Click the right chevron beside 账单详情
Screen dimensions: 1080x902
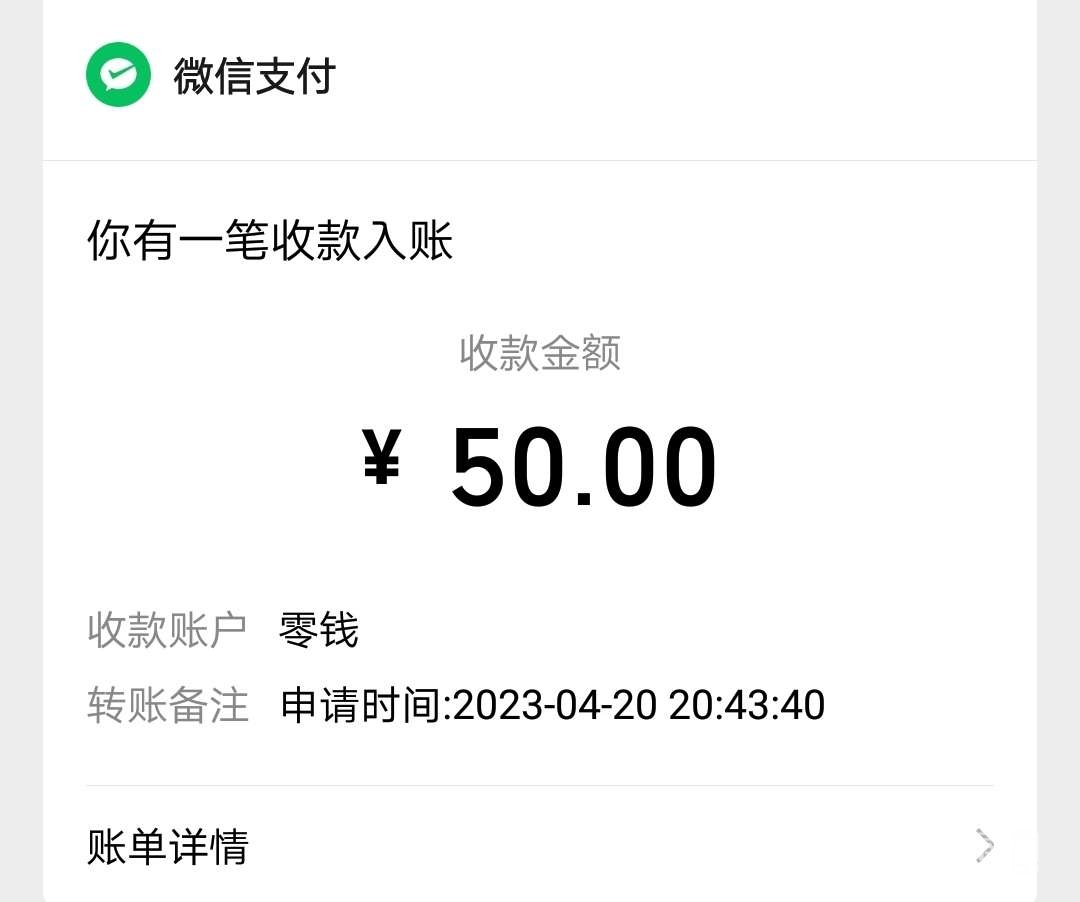985,846
